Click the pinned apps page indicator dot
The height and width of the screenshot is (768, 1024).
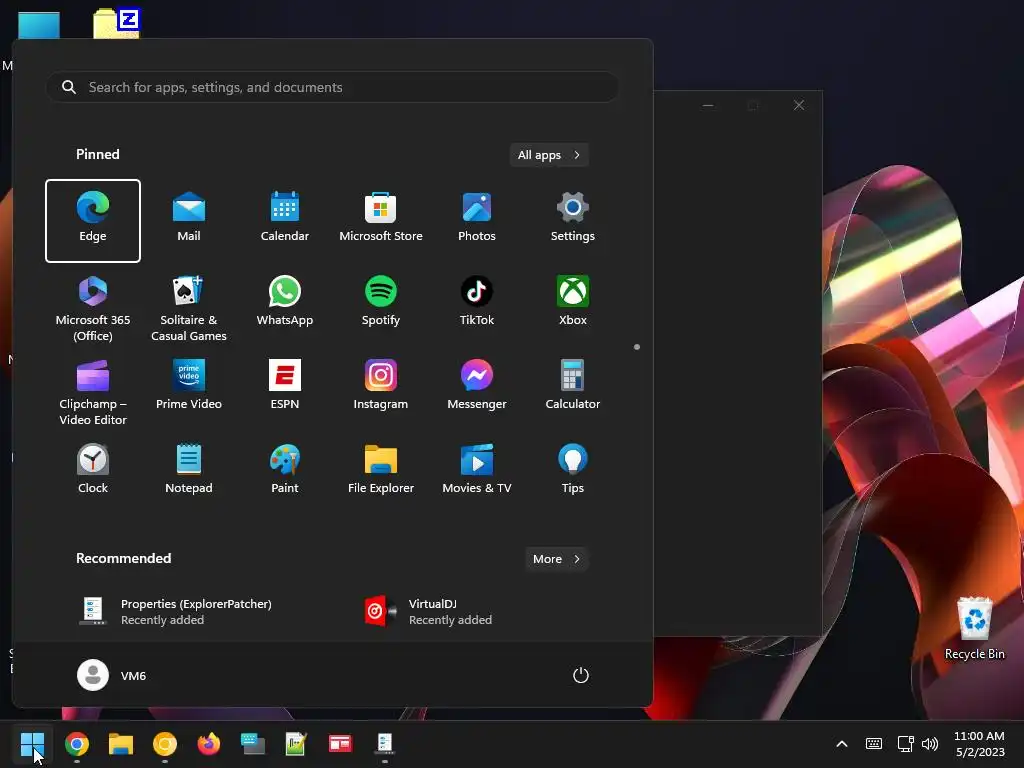pos(637,347)
